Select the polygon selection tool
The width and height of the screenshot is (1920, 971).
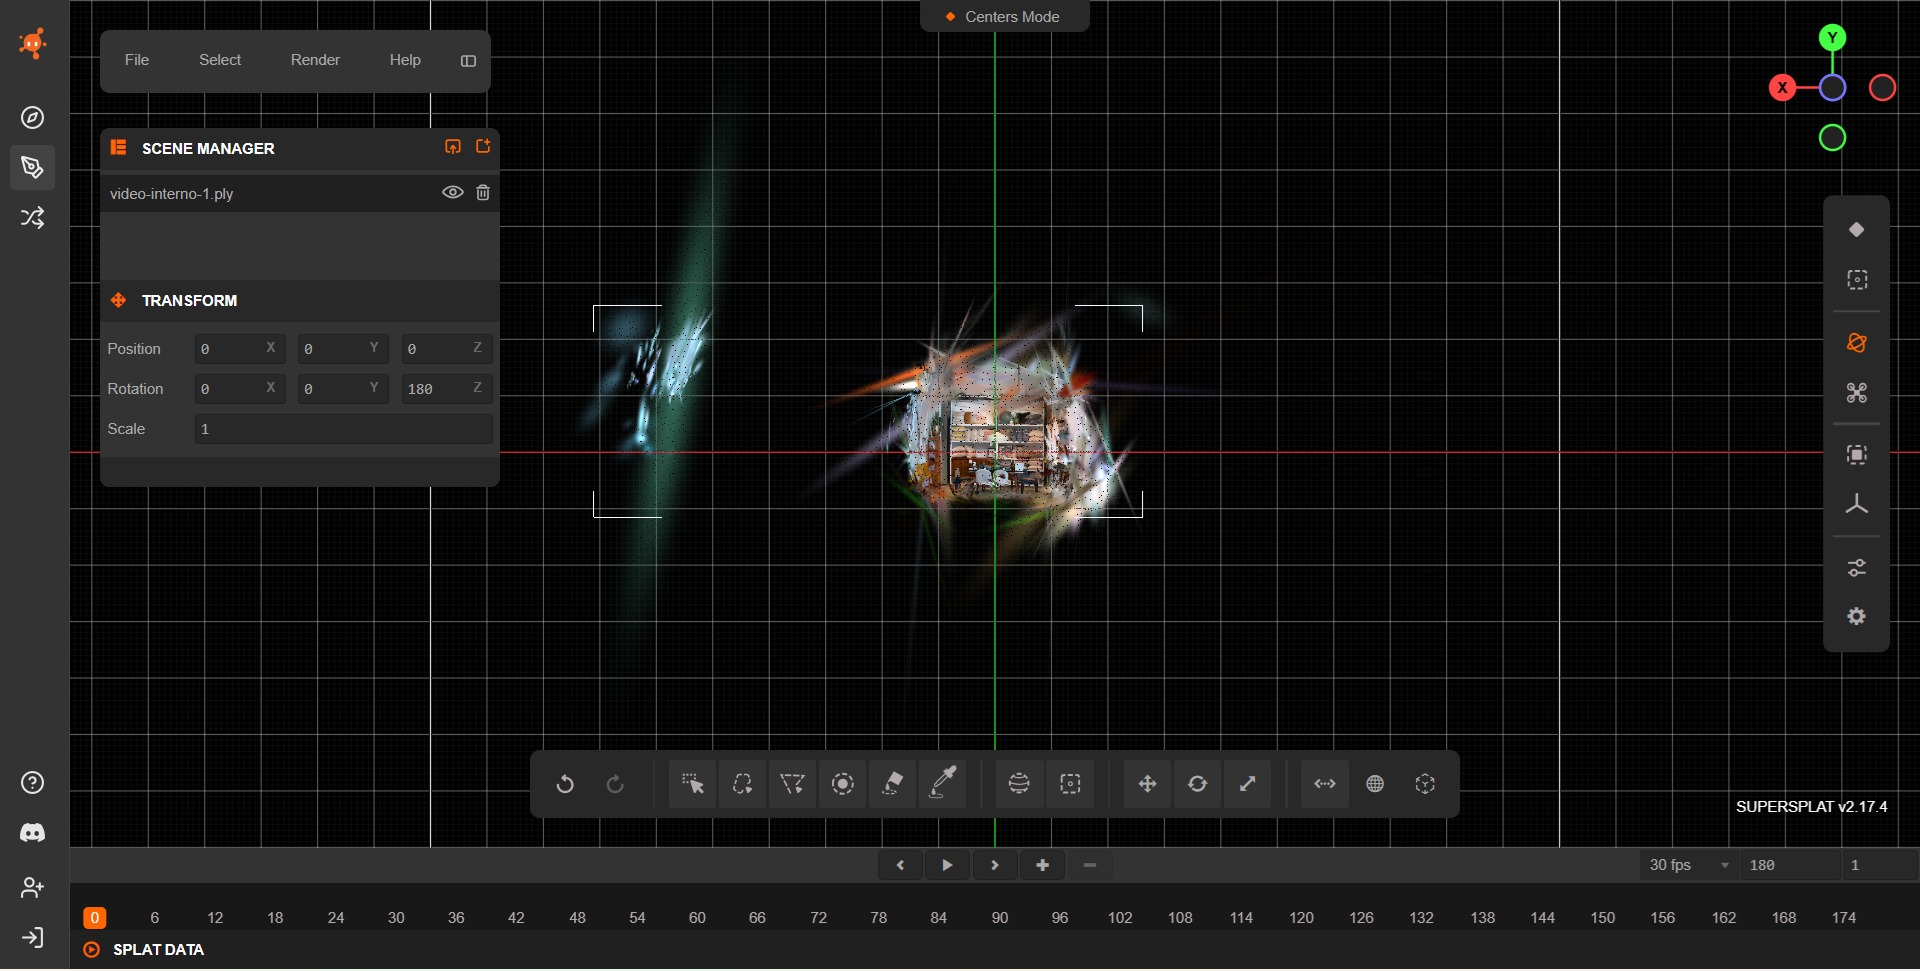792,785
